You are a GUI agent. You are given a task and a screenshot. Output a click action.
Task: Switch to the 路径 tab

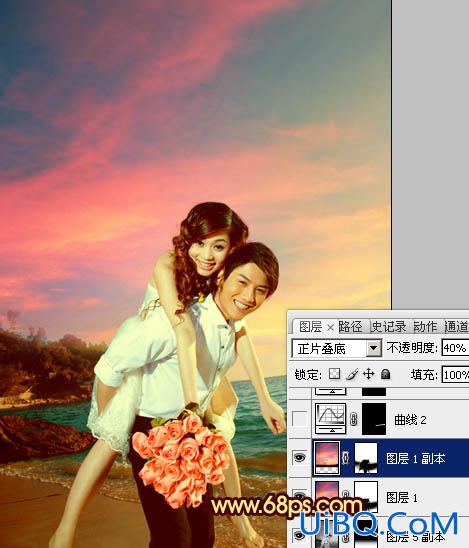tap(350, 327)
